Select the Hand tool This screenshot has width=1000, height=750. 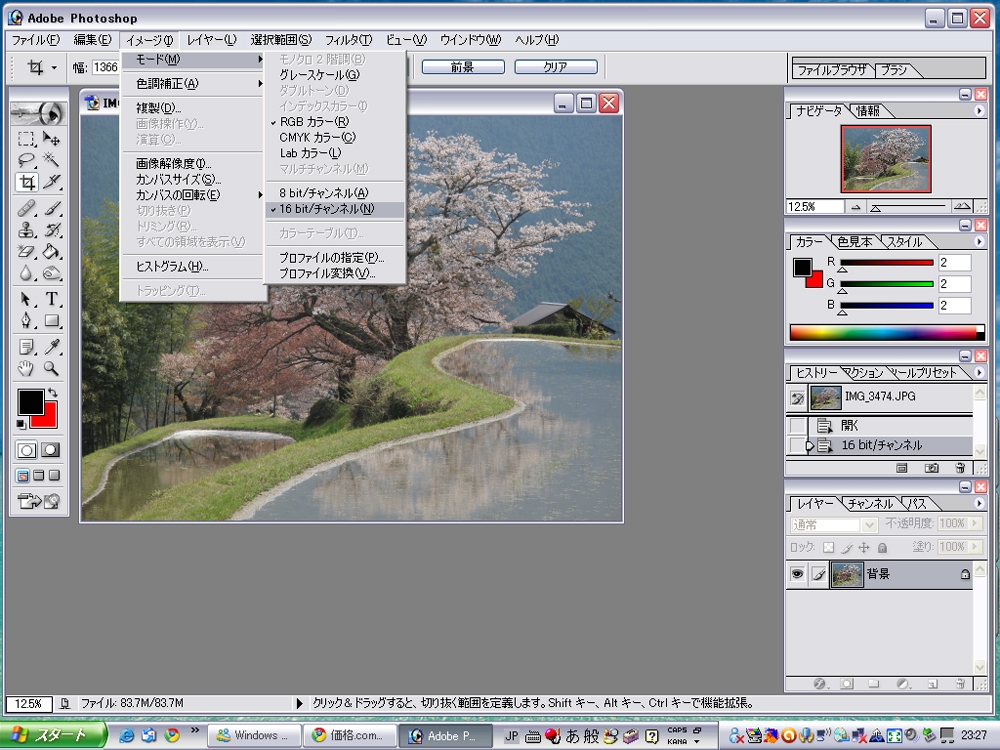[27, 369]
